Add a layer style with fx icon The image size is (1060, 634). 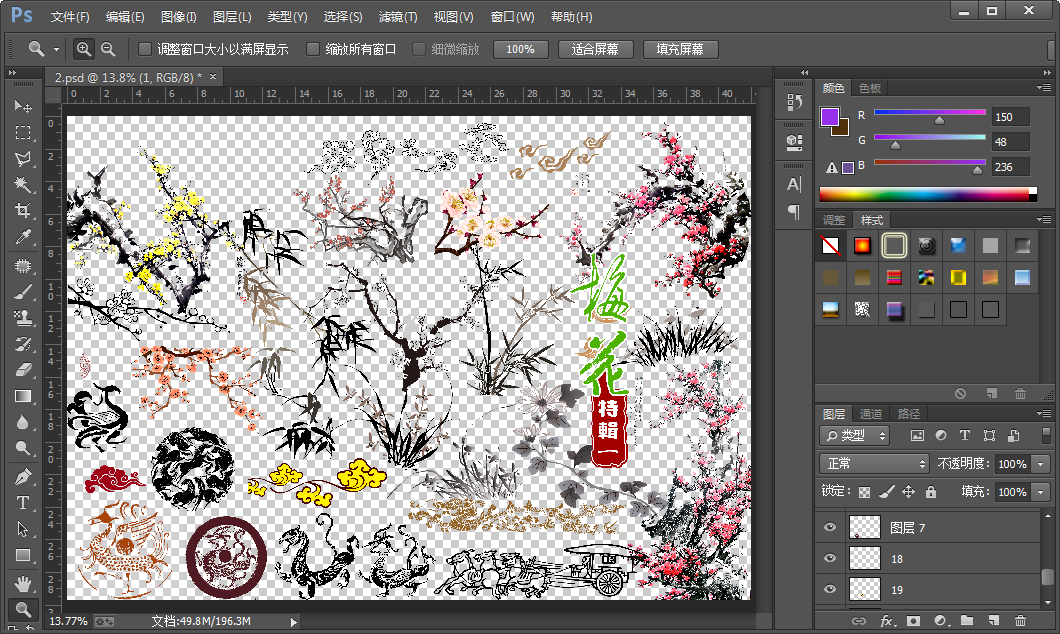(886, 620)
